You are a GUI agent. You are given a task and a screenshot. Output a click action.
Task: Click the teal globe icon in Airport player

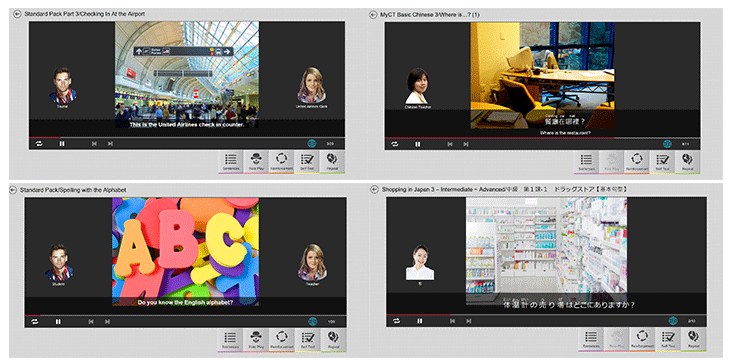click(x=312, y=144)
